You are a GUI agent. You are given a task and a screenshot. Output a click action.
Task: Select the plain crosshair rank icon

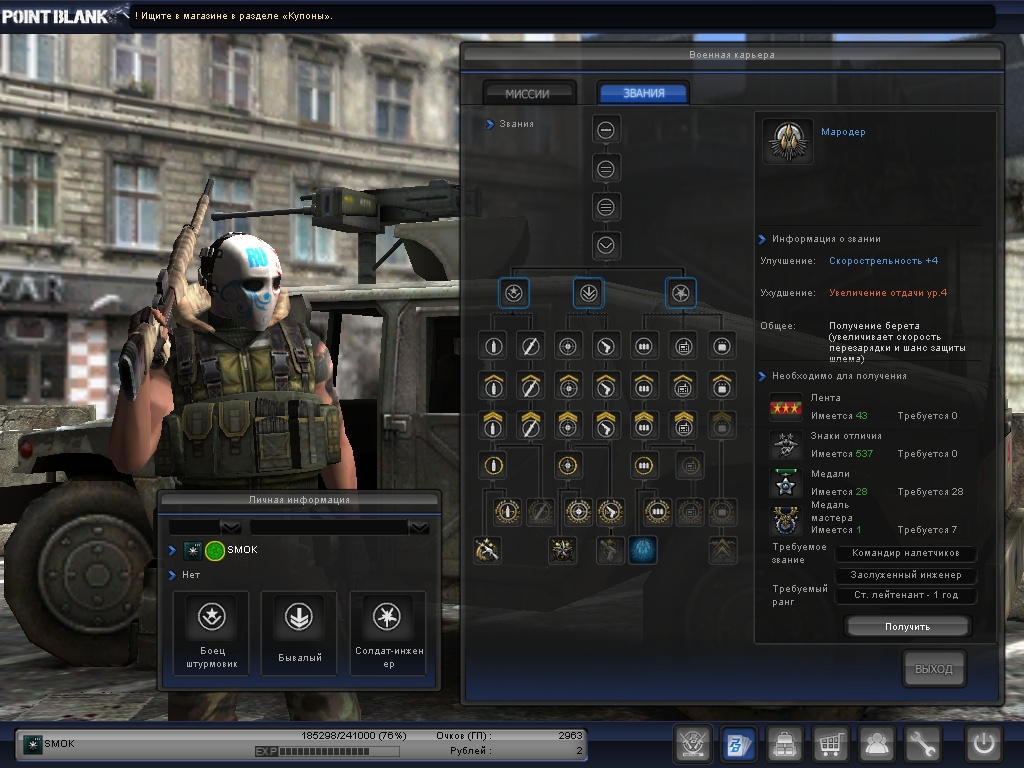[568, 346]
